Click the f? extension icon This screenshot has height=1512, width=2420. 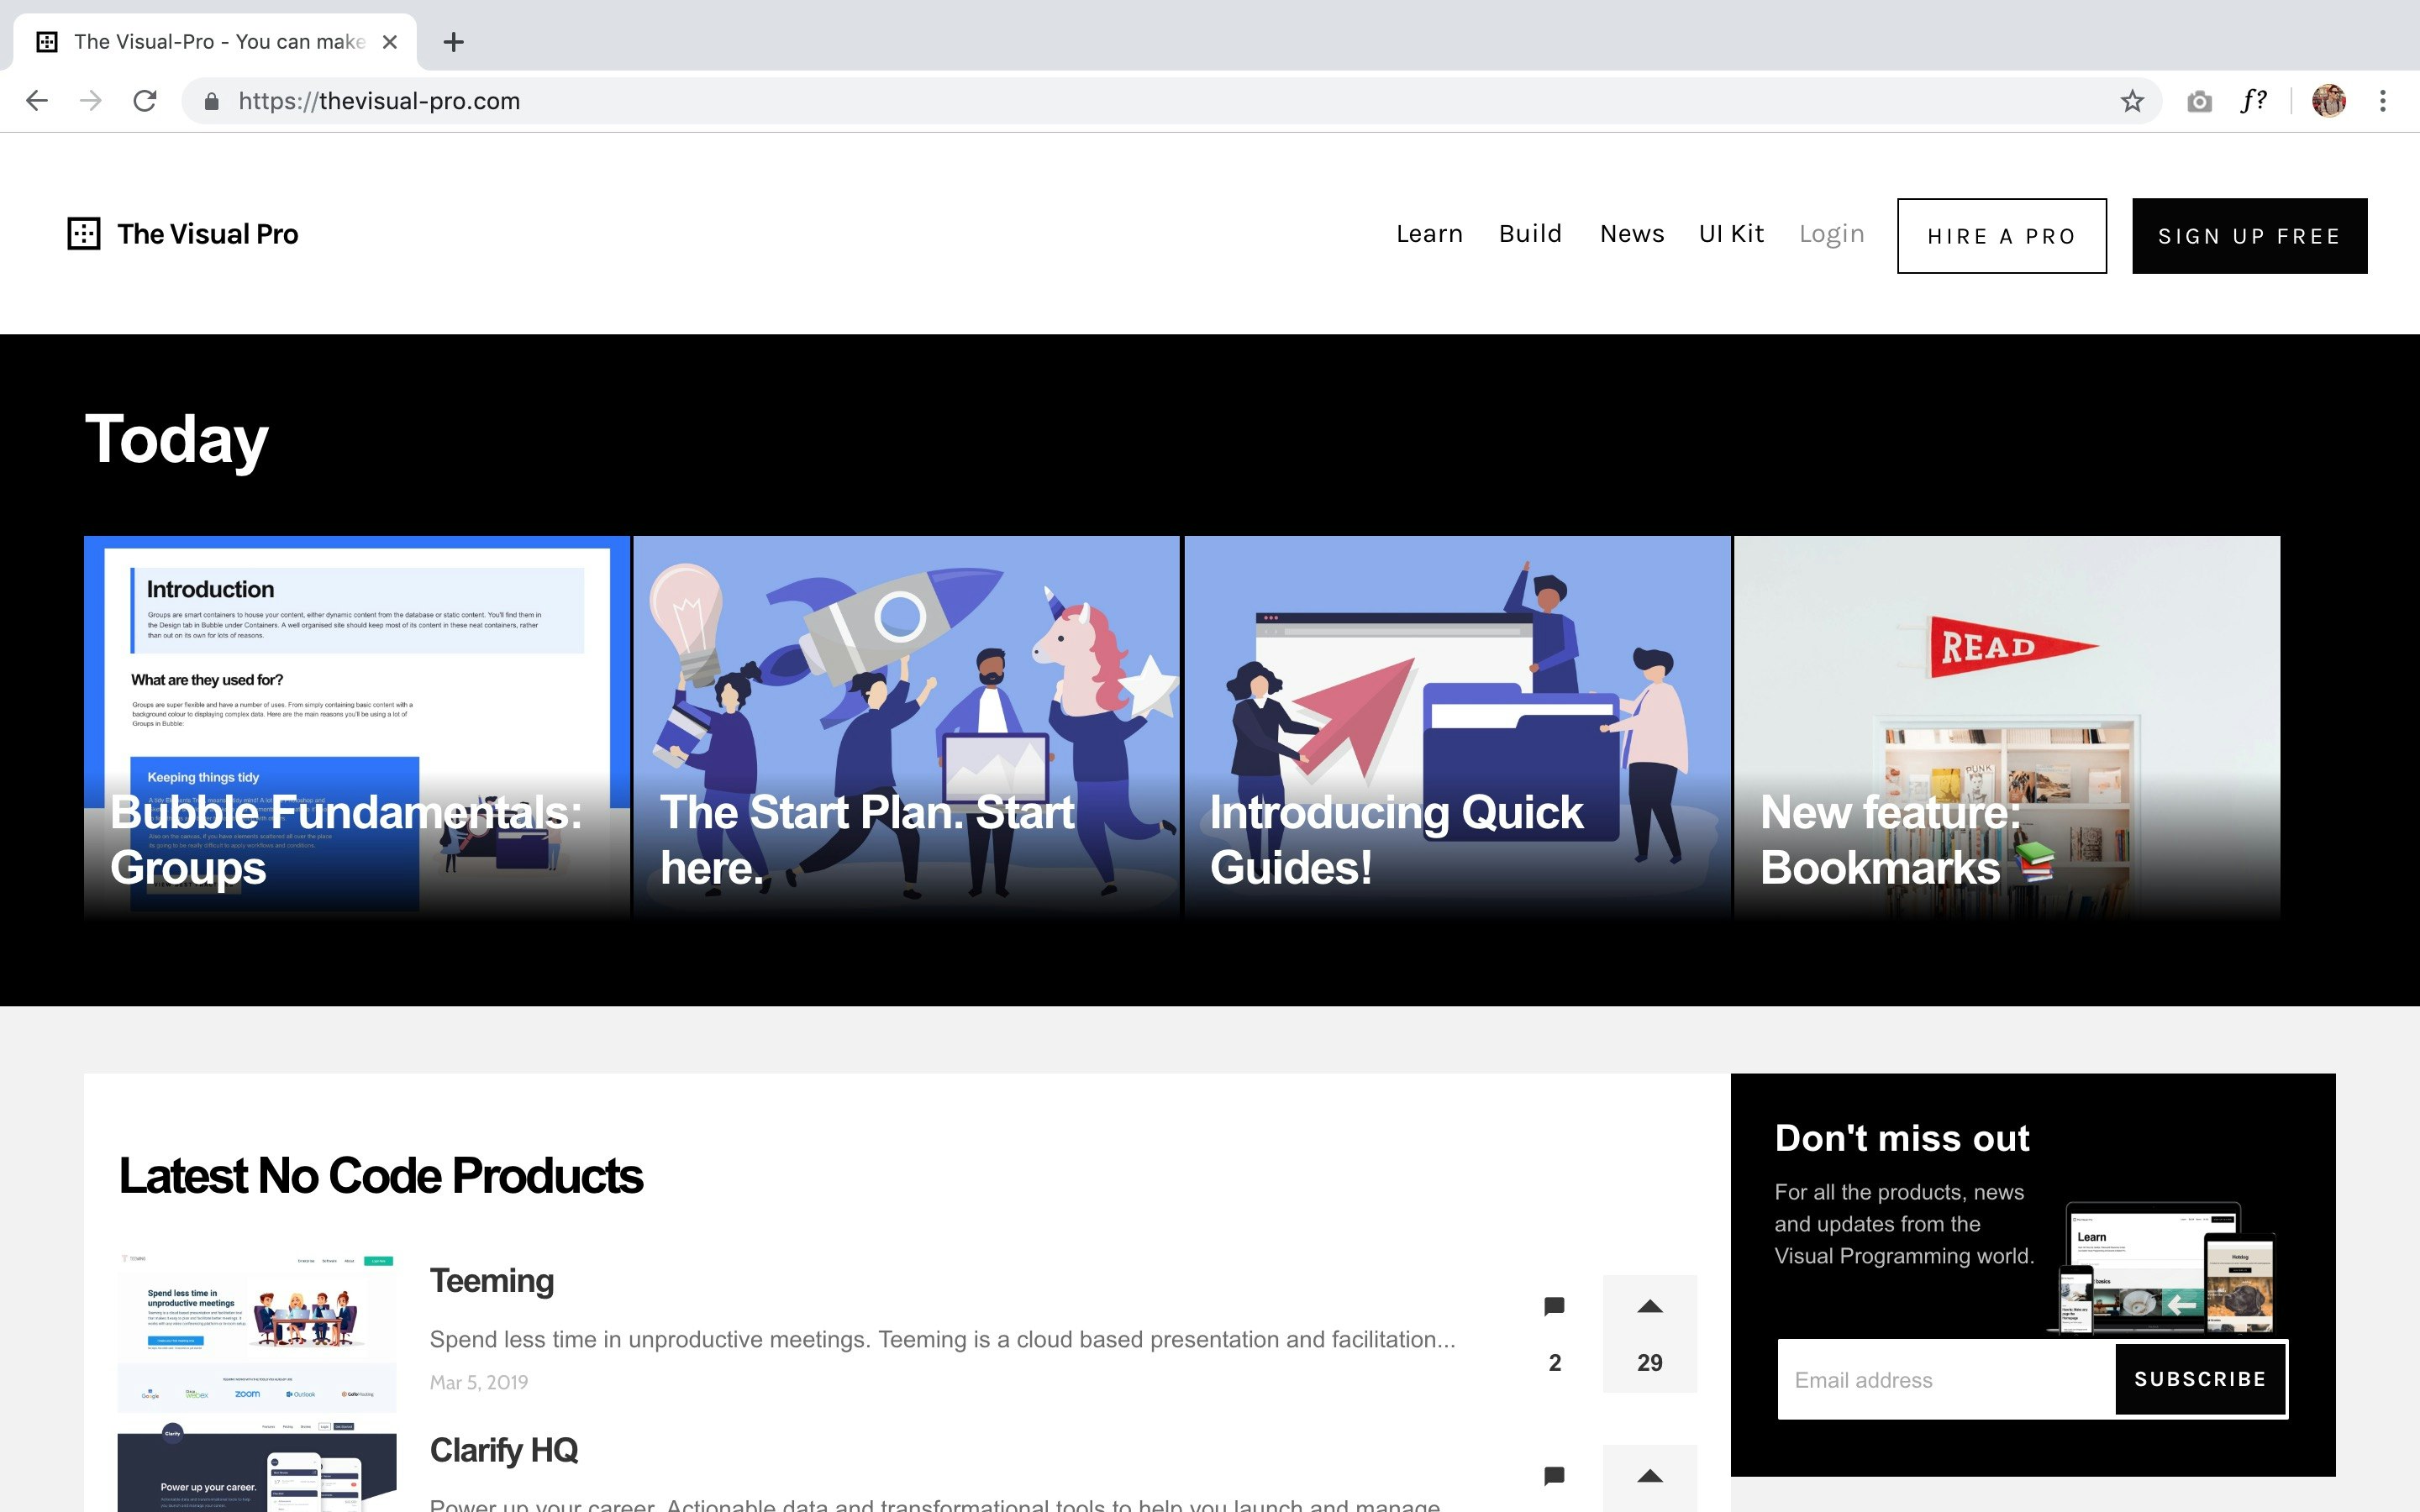2253,100
